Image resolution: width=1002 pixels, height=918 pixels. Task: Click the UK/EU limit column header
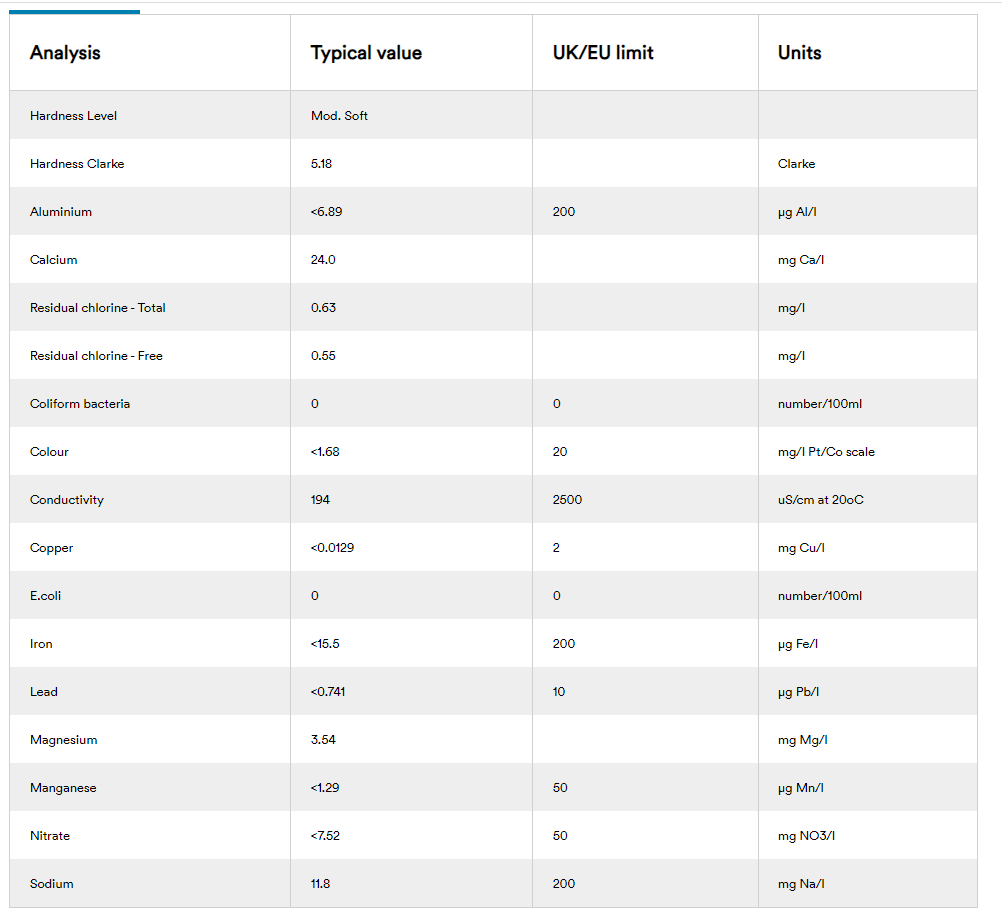click(x=603, y=53)
